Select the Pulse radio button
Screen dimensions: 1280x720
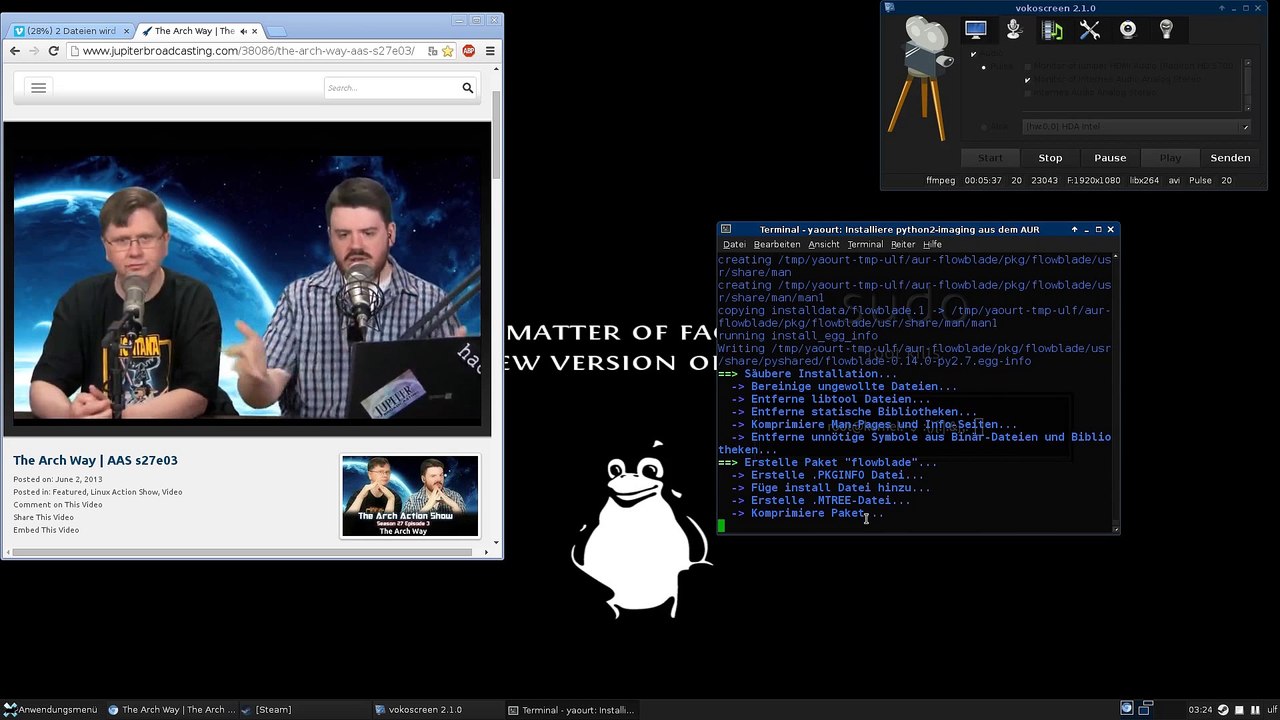pyautogui.click(x=984, y=67)
